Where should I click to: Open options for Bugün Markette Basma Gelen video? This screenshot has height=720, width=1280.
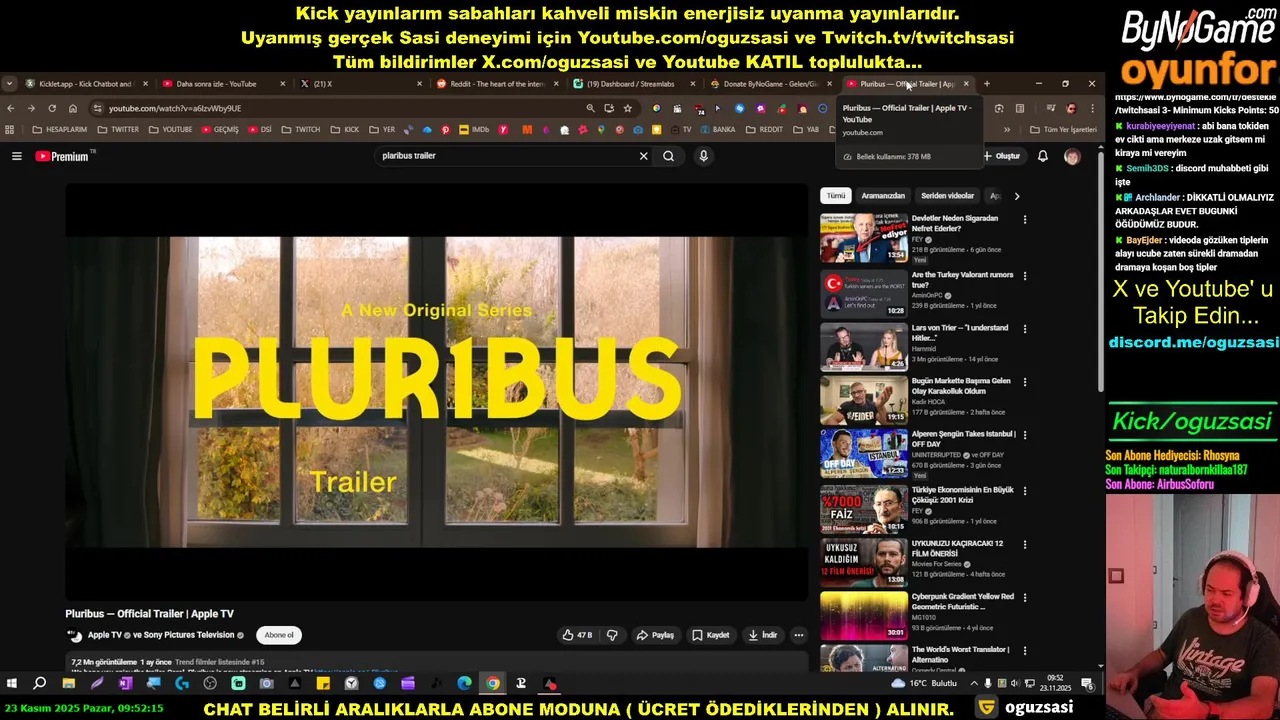pos(1024,382)
